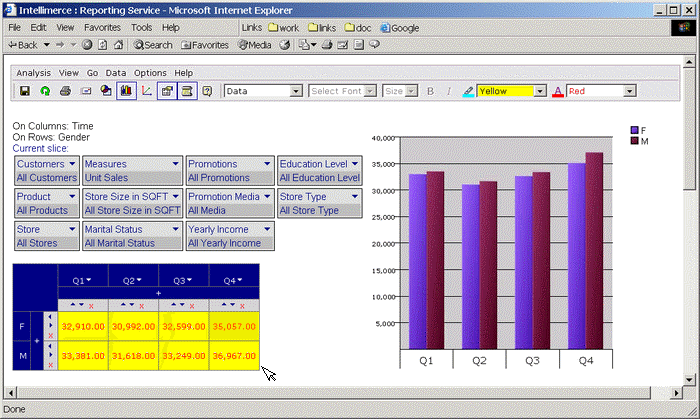The width and height of the screenshot is (700, 419).
Task: Click the Current slice link
Action: 41,149
